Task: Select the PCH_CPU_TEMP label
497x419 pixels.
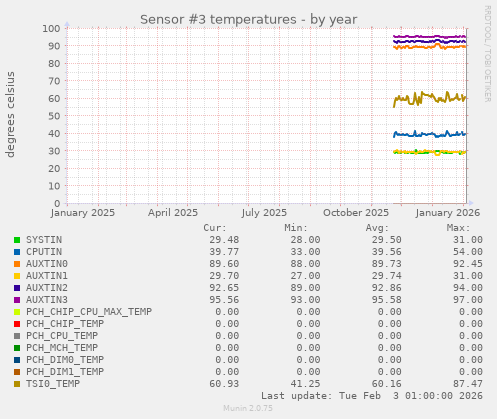Action: tap(62, 336)
